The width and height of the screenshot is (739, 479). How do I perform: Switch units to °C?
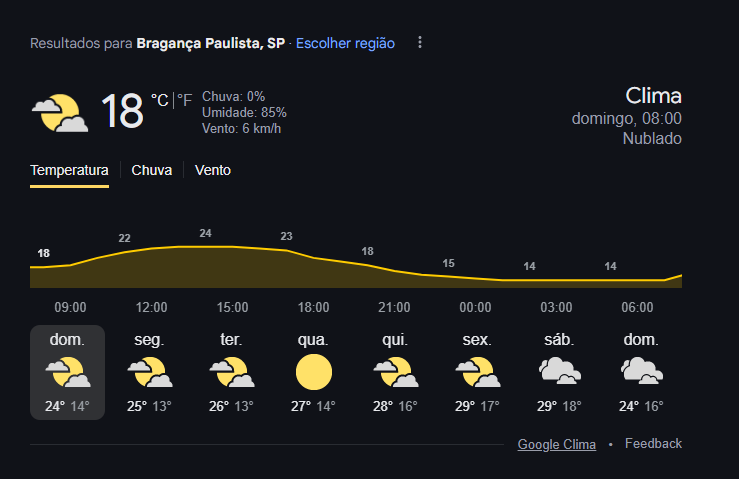click(160, 100)
